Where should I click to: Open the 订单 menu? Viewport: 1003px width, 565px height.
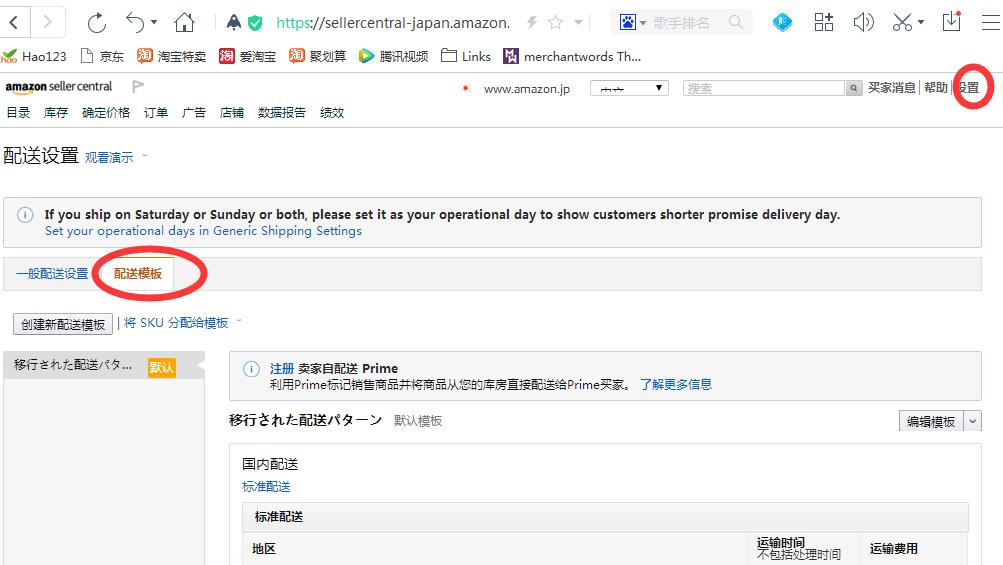click(156, 113)
